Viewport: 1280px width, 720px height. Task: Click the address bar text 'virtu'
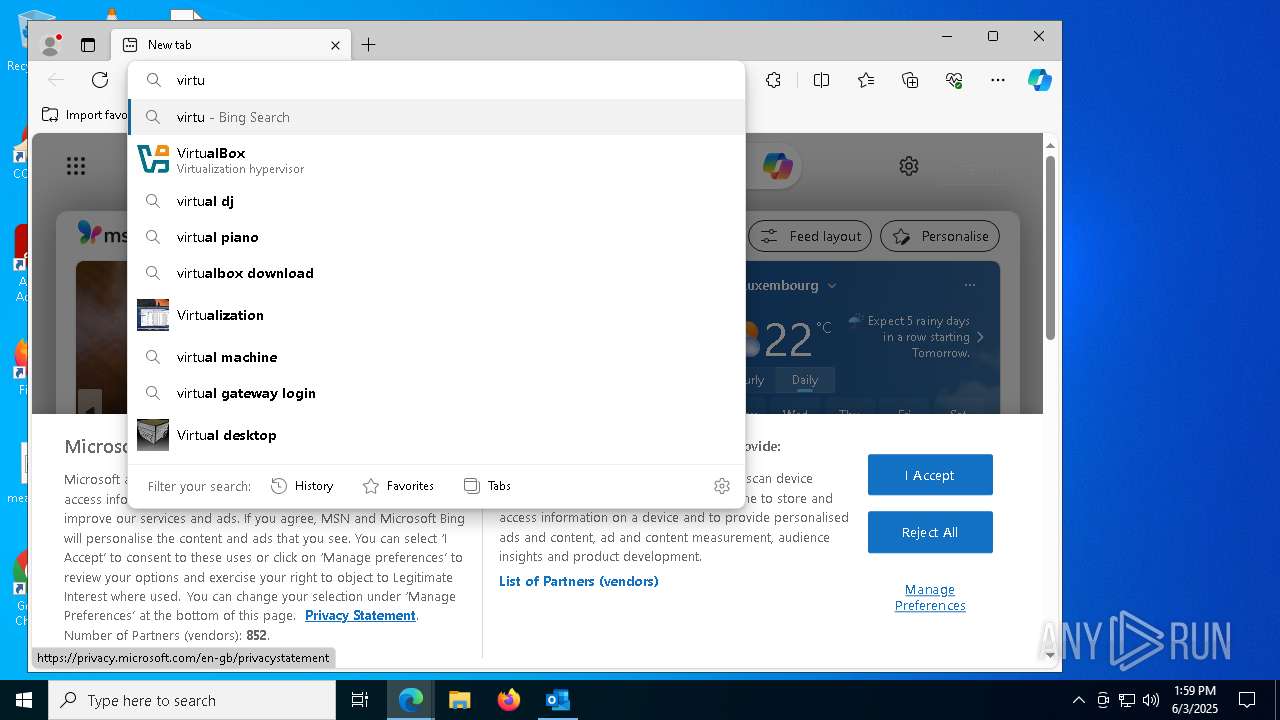tap(190, 80)
